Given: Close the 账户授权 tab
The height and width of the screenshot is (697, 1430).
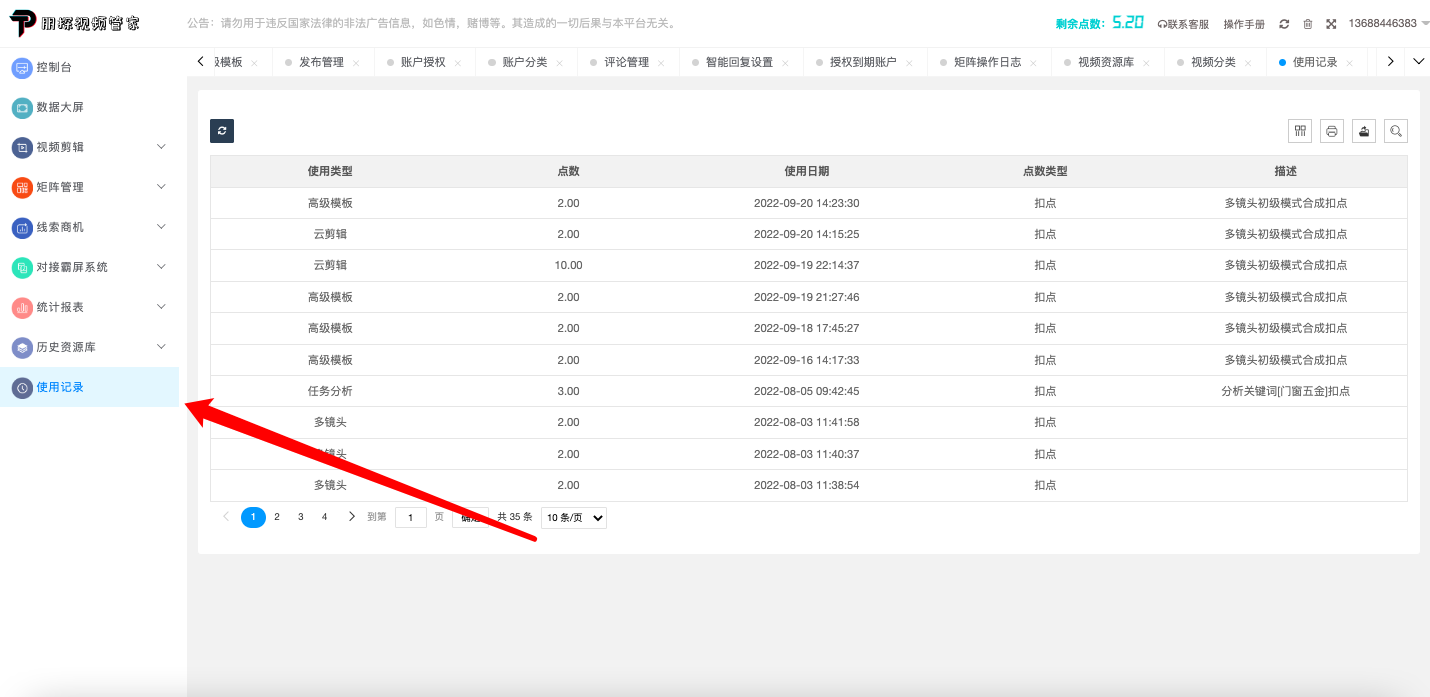Looking at the screenshot, I should coord(458,63).
